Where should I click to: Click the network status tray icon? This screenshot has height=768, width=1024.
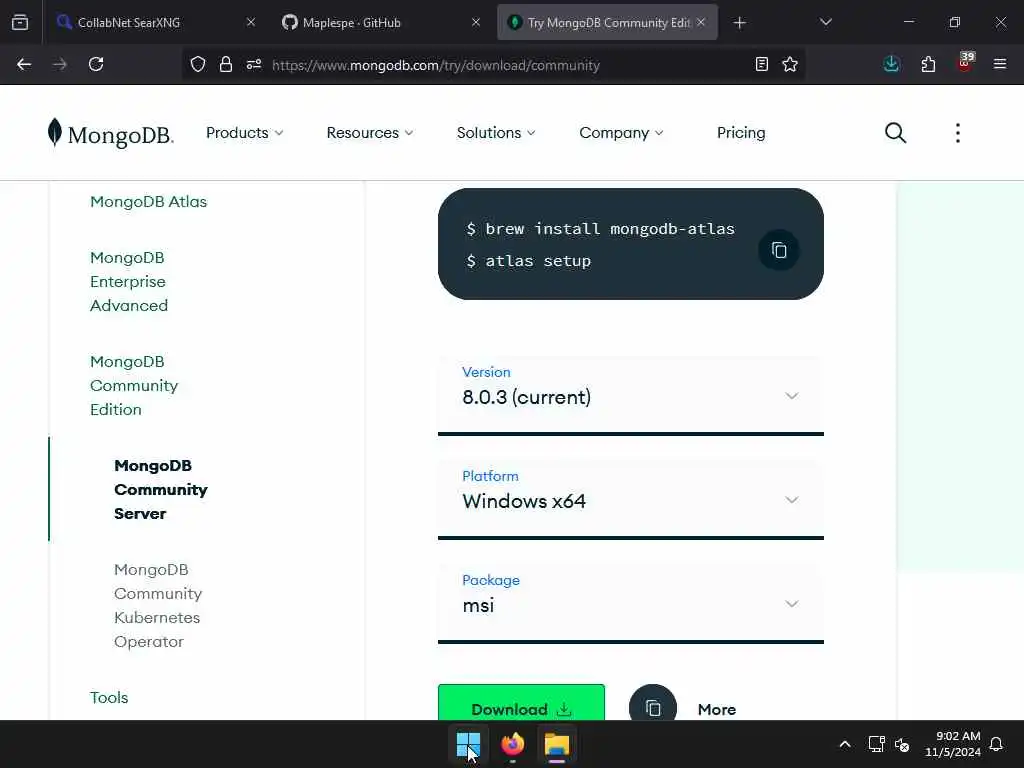(x=876, y=744)
